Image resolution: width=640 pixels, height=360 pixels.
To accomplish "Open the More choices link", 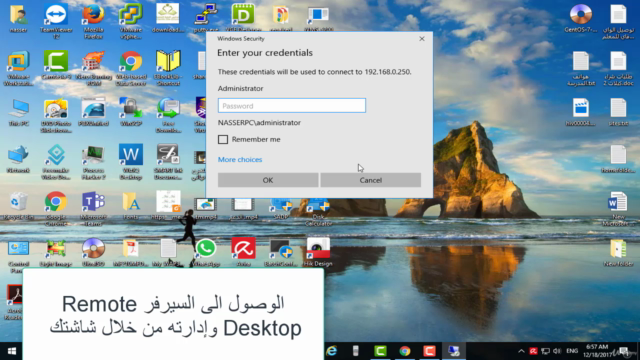I will (240, 160).
